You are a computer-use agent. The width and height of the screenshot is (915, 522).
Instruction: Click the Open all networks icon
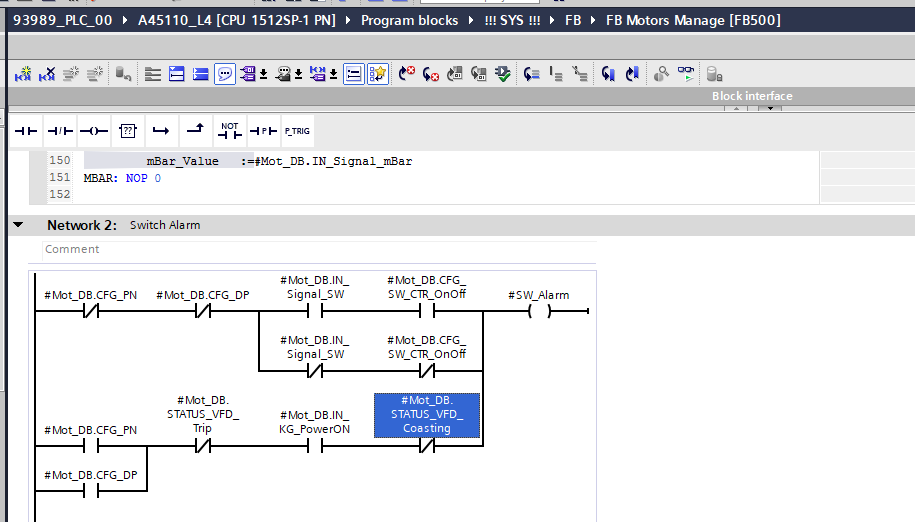click(x=177, y=74)
